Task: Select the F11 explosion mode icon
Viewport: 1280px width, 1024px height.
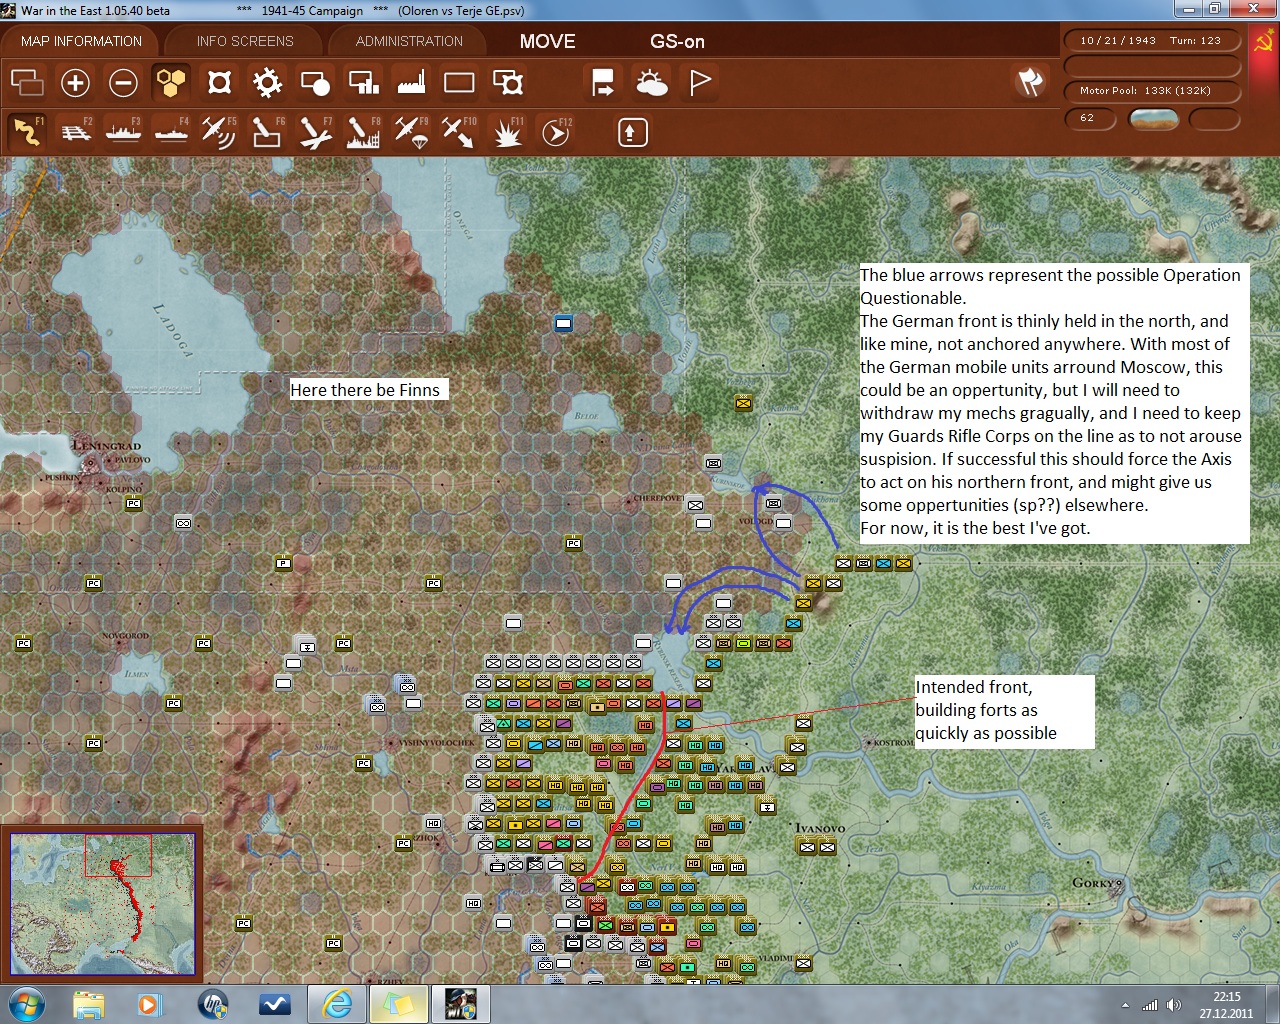Action: pos(508,132)
